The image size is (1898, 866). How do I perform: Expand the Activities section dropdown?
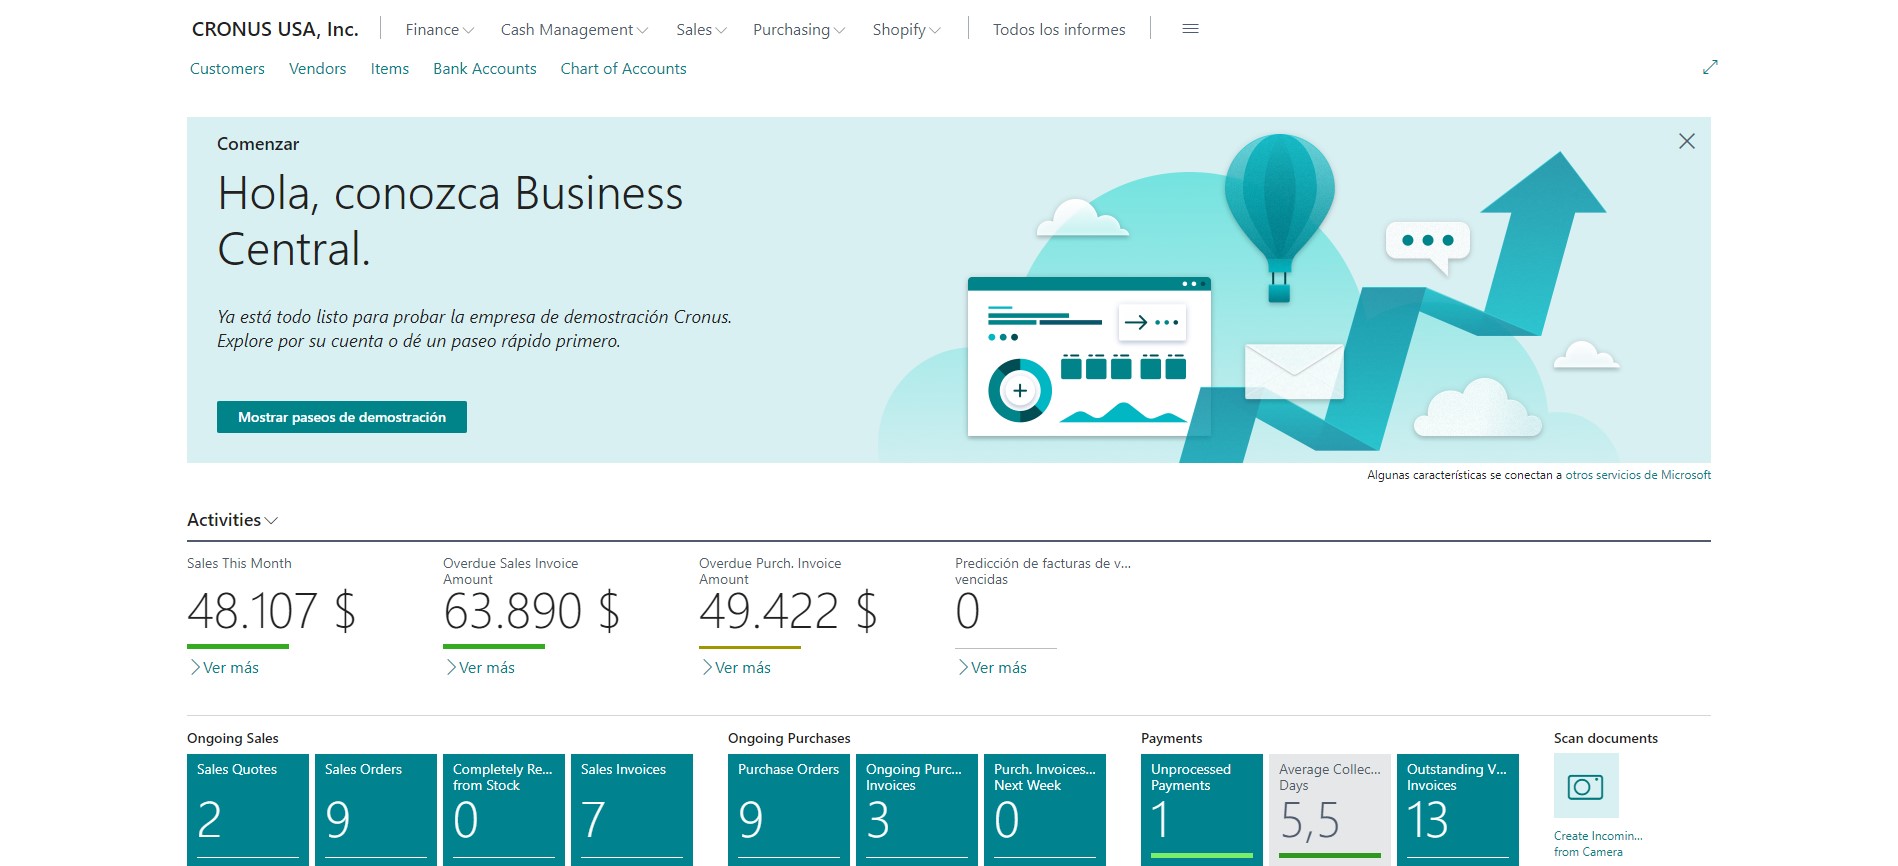(x=232, y=520)
